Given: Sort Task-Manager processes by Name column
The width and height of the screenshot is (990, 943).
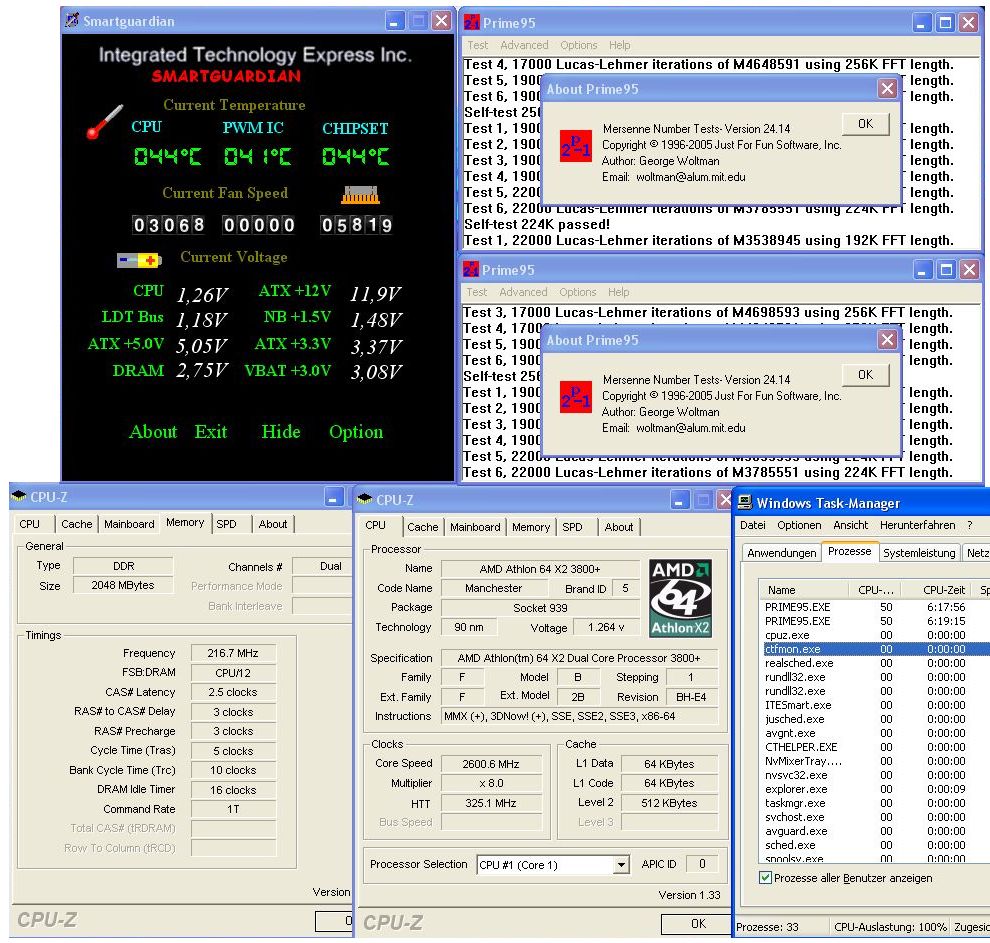Looking at the screenshot, I should [804, 590].
